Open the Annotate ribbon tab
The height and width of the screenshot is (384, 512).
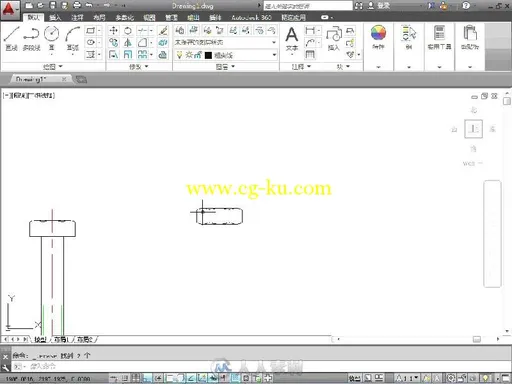77,17
